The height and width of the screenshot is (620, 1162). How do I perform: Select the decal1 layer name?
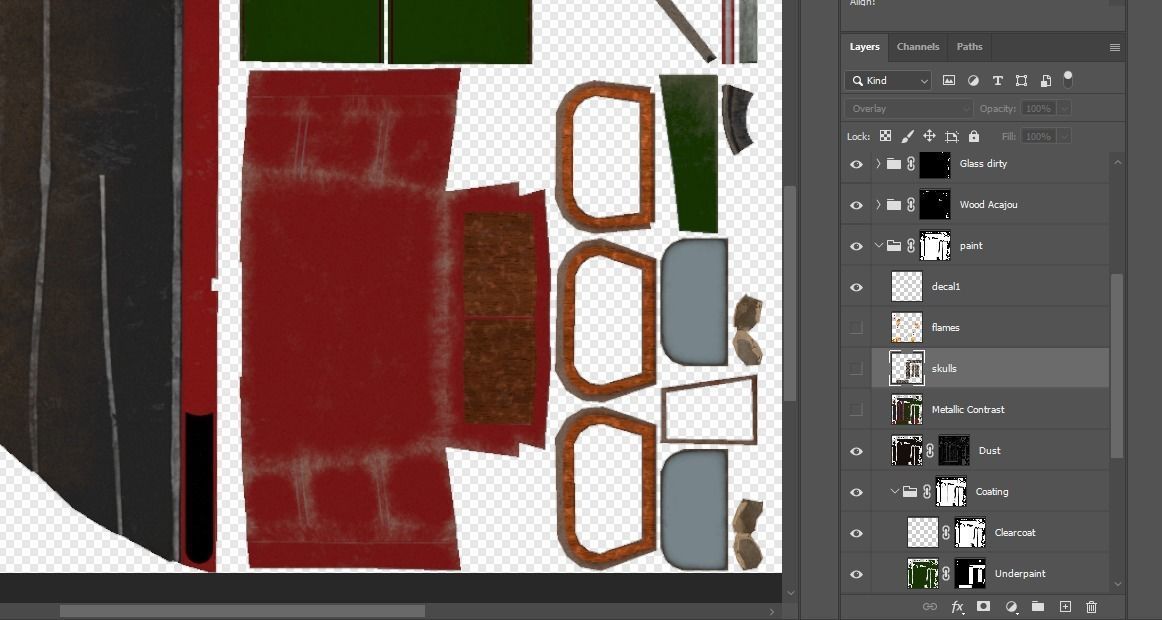(x=946, y=287)
